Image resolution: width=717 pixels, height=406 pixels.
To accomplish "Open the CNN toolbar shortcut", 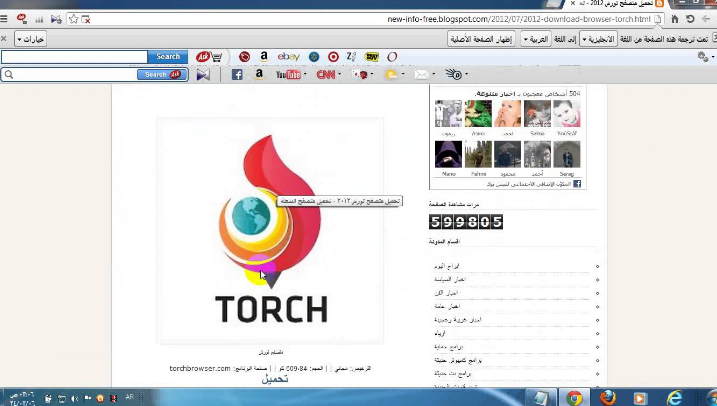I will click(x=326, y=75).
